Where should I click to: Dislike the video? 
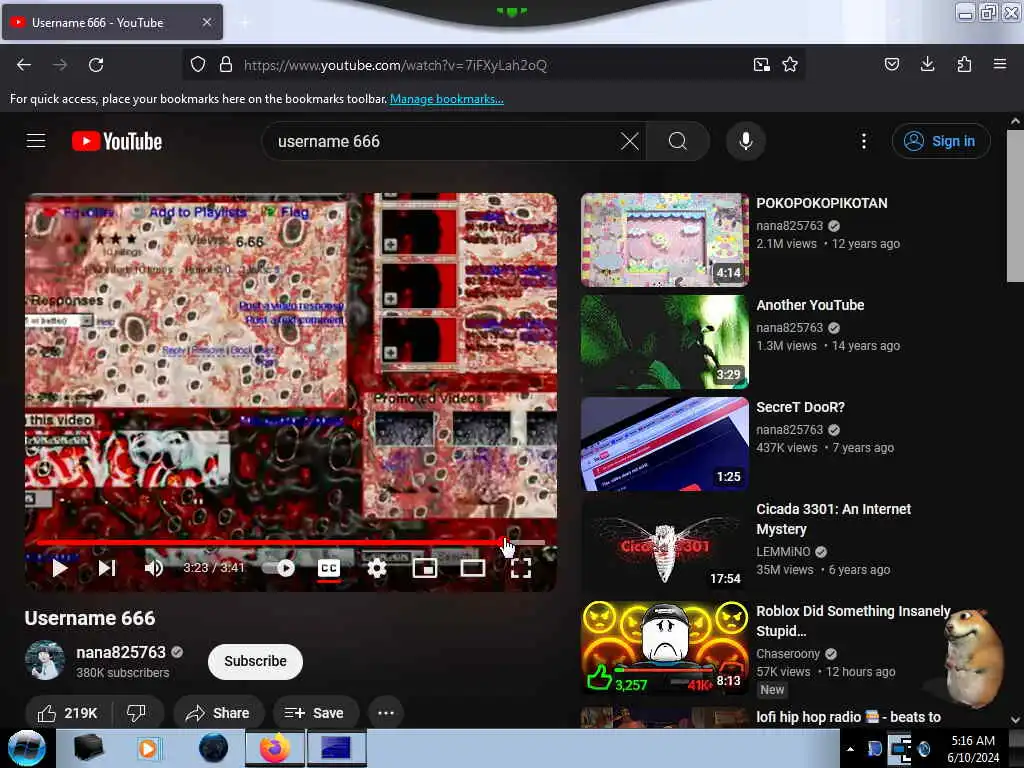point(136,713)
